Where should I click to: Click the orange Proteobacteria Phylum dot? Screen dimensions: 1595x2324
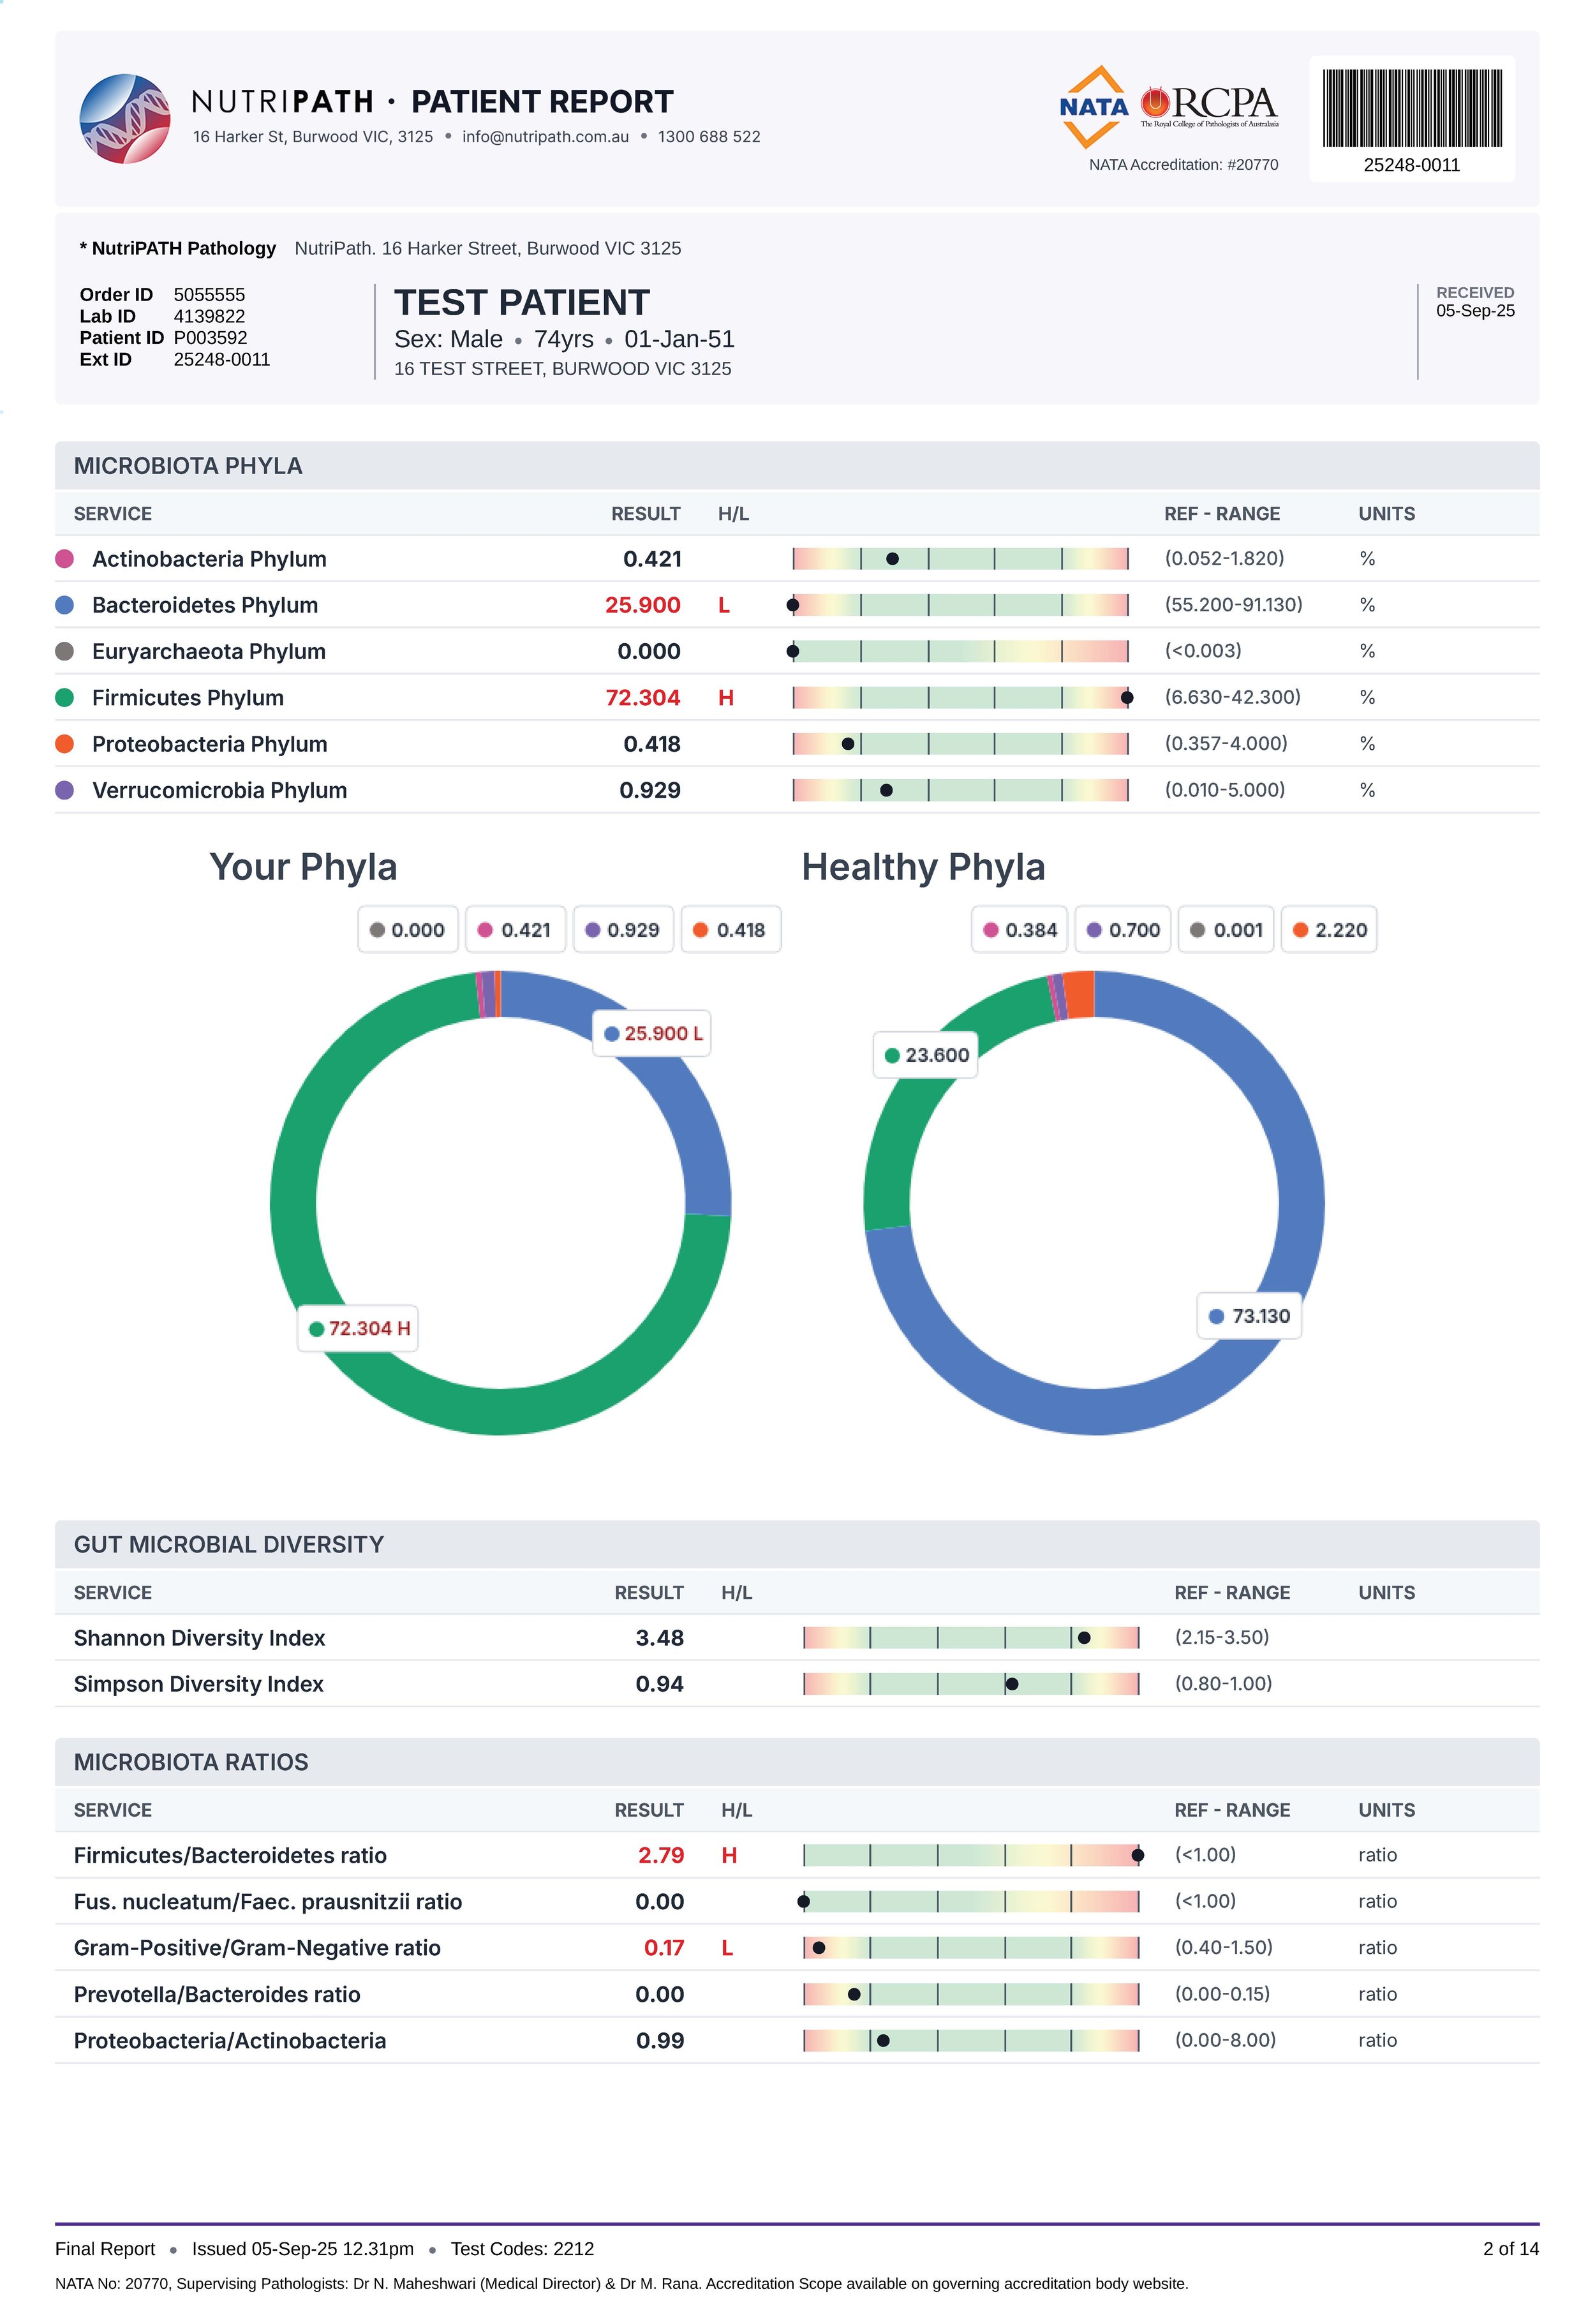(65, 744)
